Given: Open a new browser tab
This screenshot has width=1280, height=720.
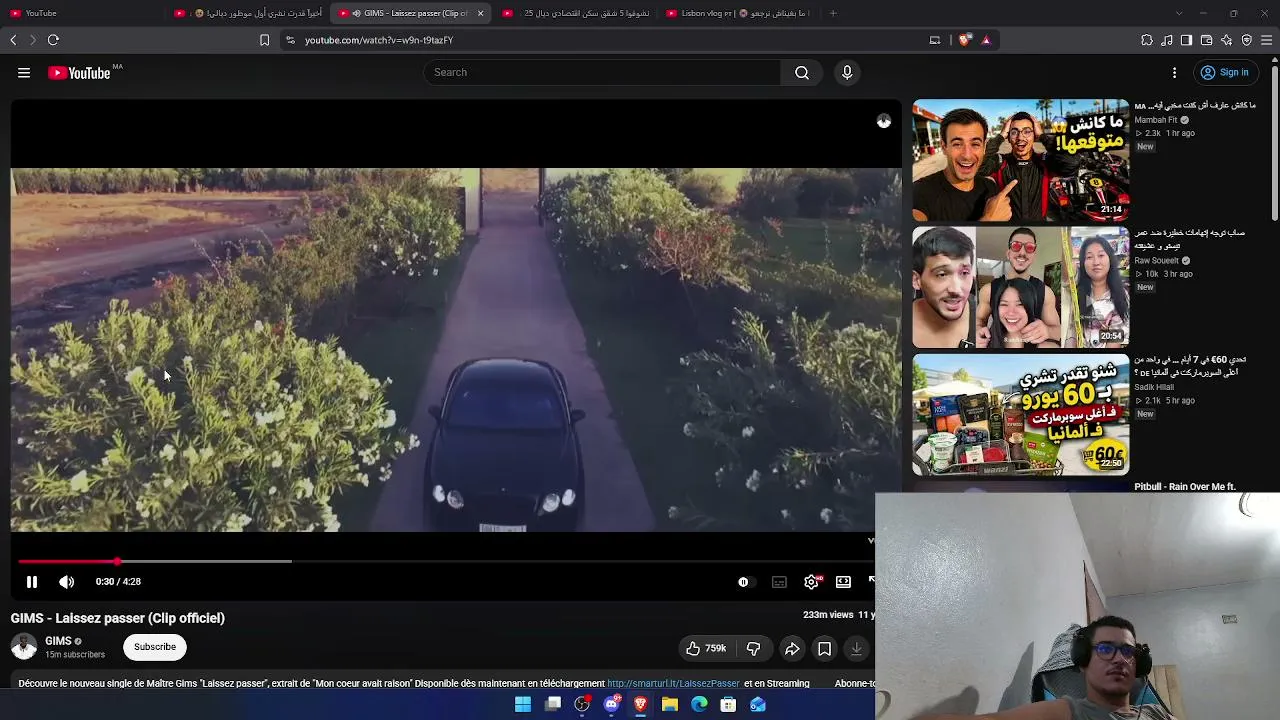Looking at the screenshot, I should (833, 13).
